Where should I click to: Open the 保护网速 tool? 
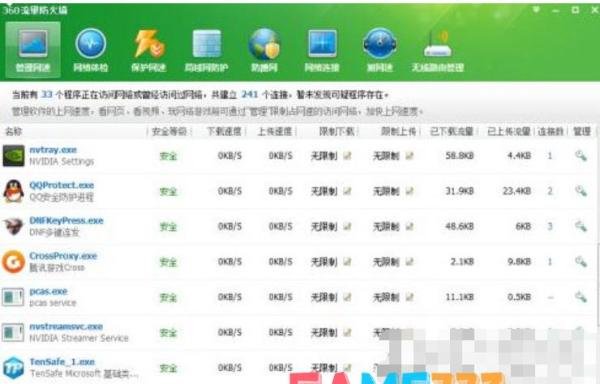coord(148,50)
